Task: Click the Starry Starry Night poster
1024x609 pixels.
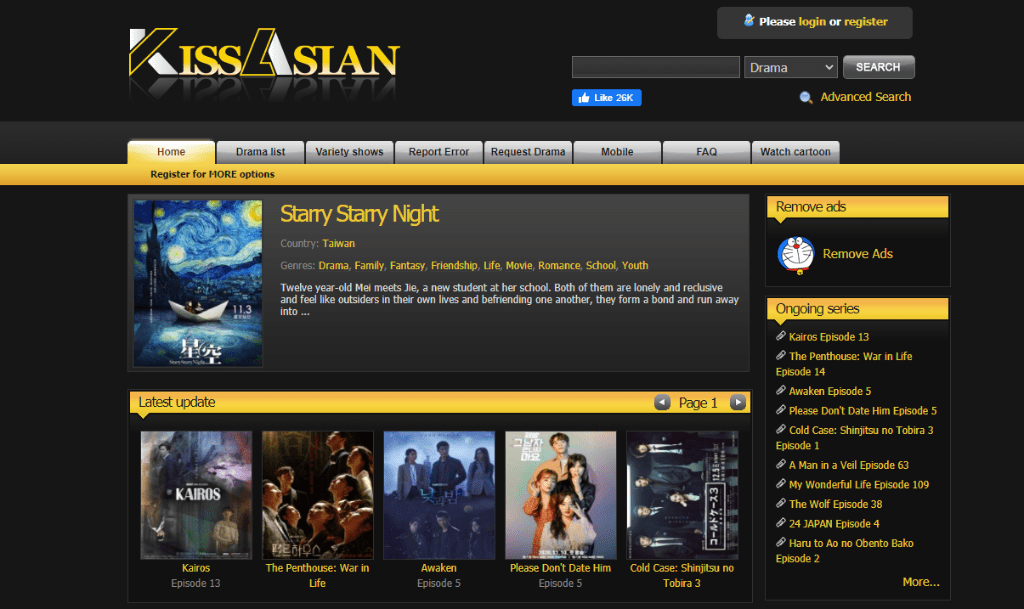Action: click(198, 283)
